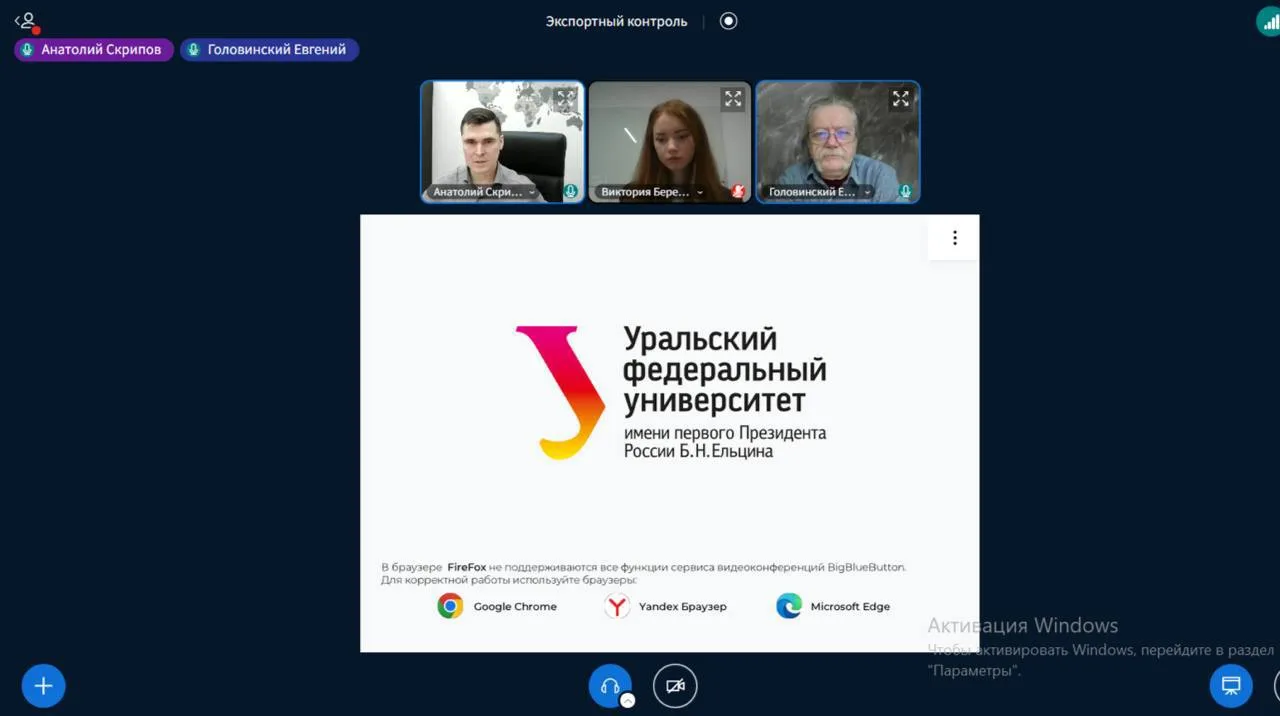
Task: Toggle presentation minimize button
Action: (1231, 686)
